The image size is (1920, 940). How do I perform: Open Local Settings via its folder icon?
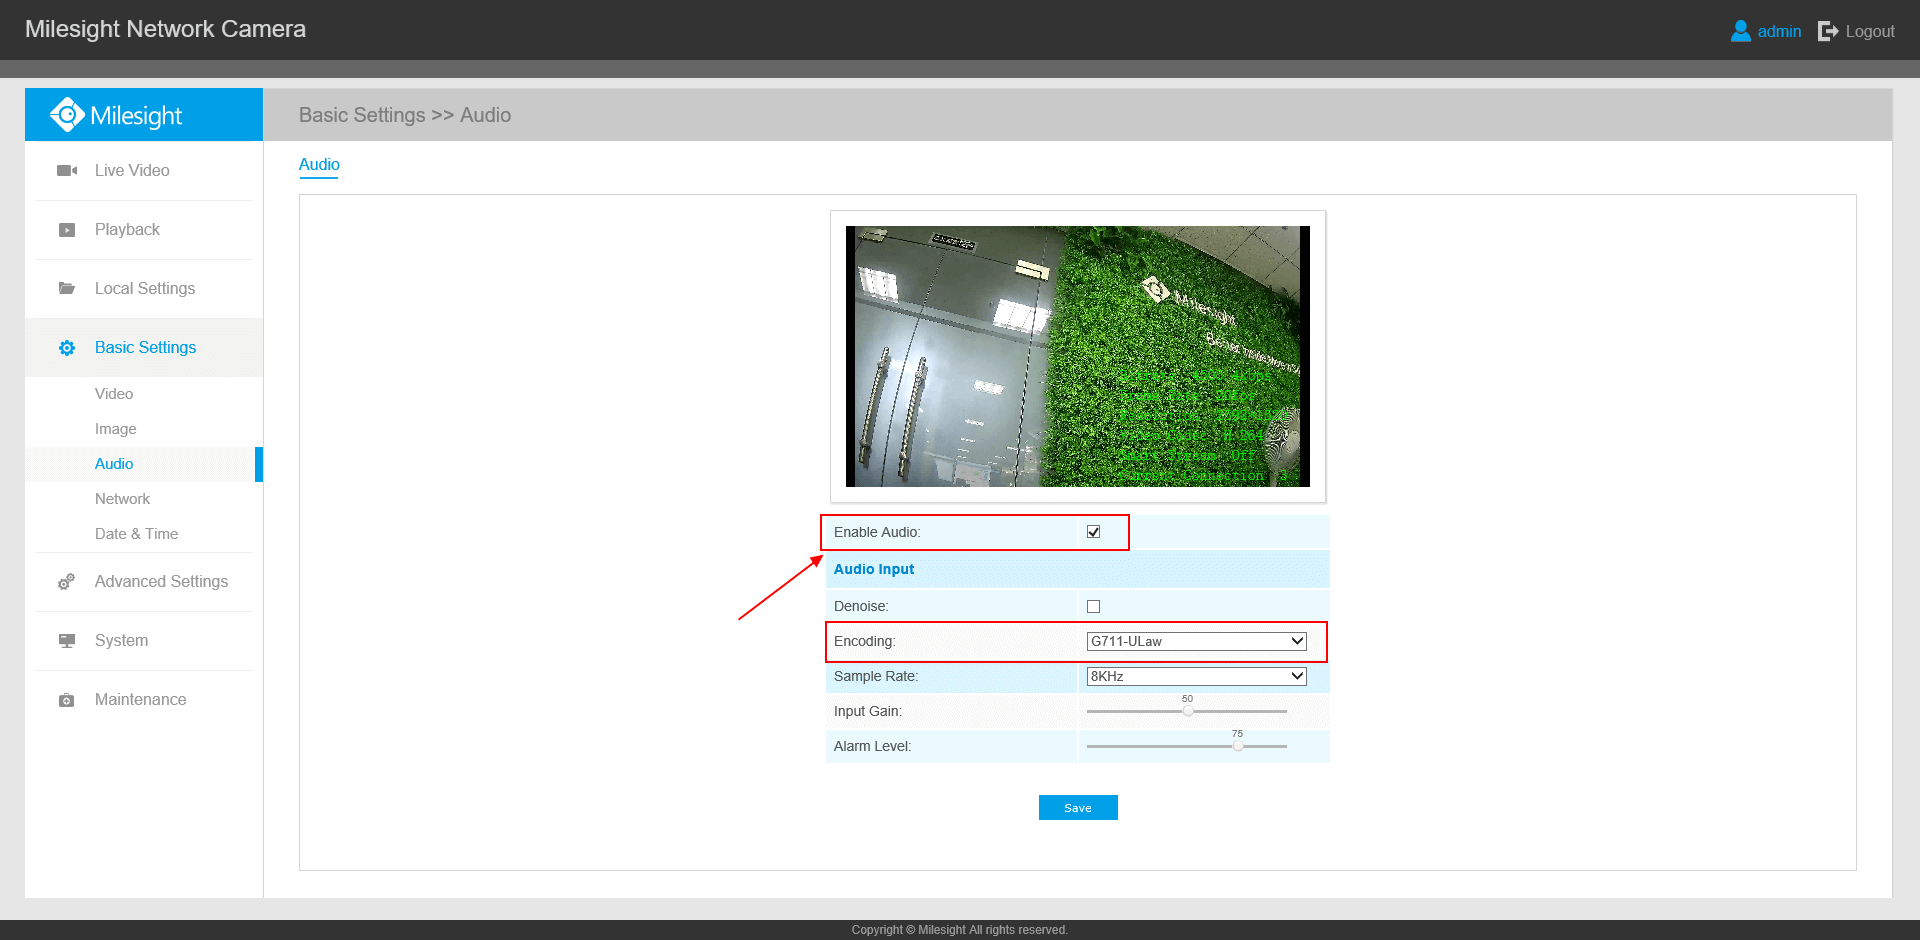click(x=66, y=288)
